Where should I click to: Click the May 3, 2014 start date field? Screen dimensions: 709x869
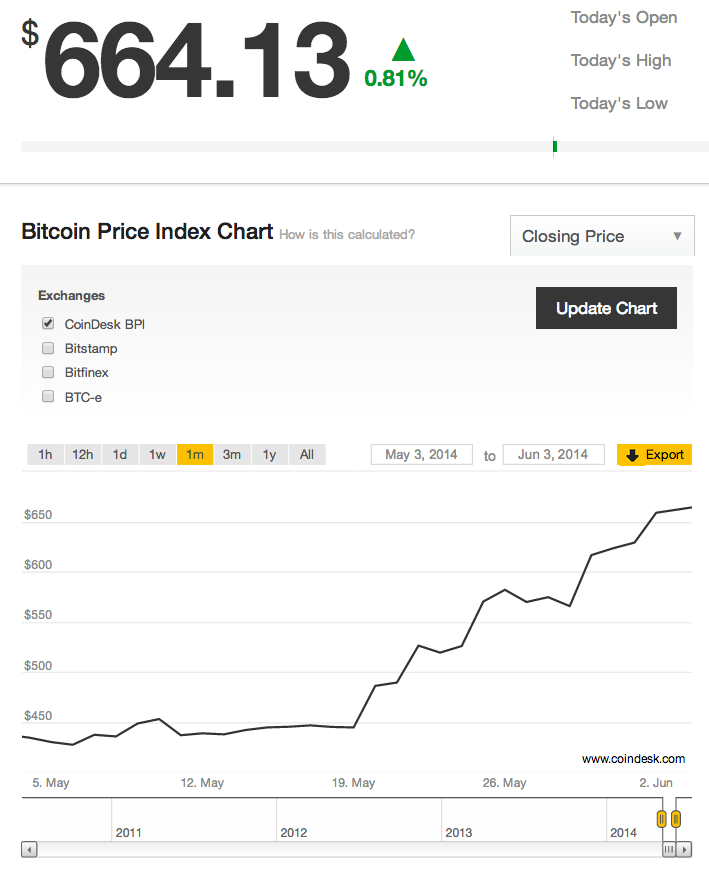pyautogui.click(x=421, y=455)
